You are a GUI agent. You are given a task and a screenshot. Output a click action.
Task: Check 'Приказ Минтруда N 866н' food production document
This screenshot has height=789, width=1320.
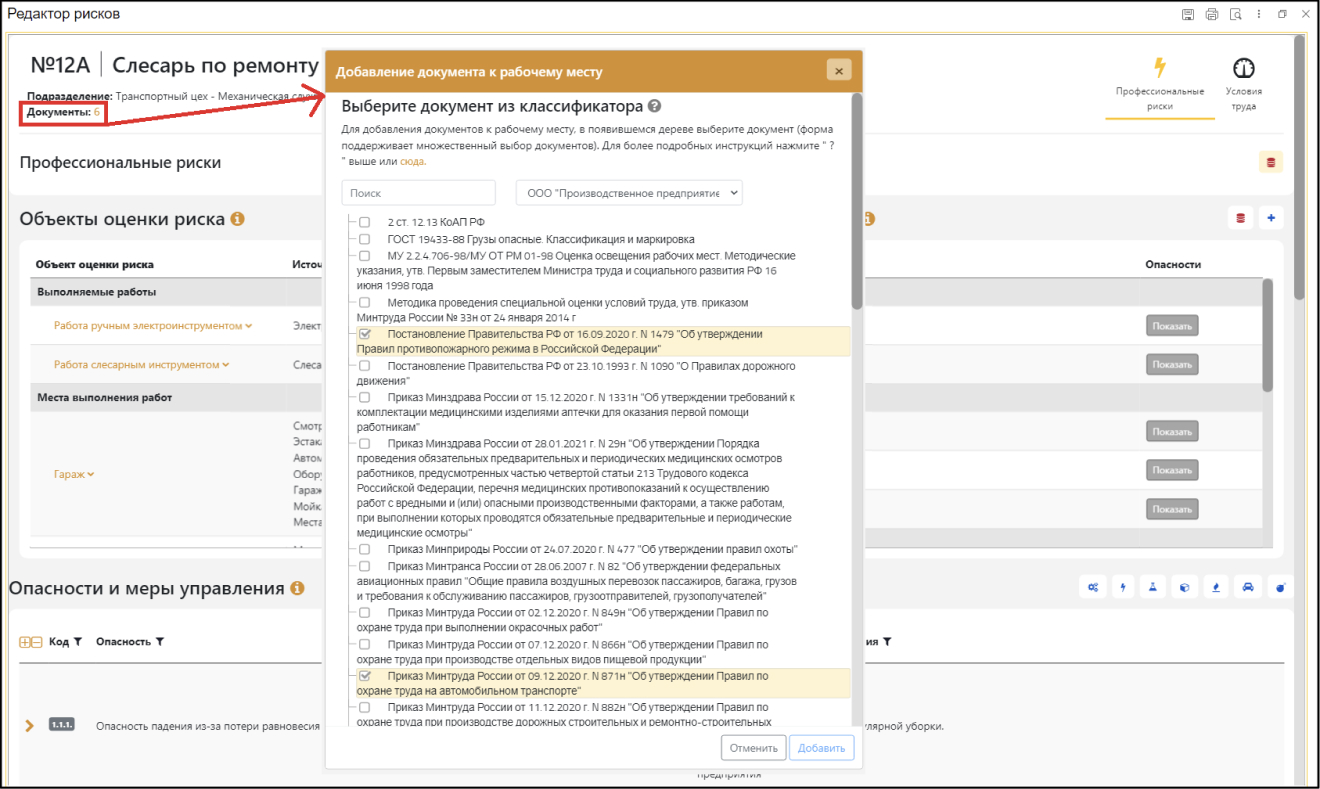click(364, 644)
